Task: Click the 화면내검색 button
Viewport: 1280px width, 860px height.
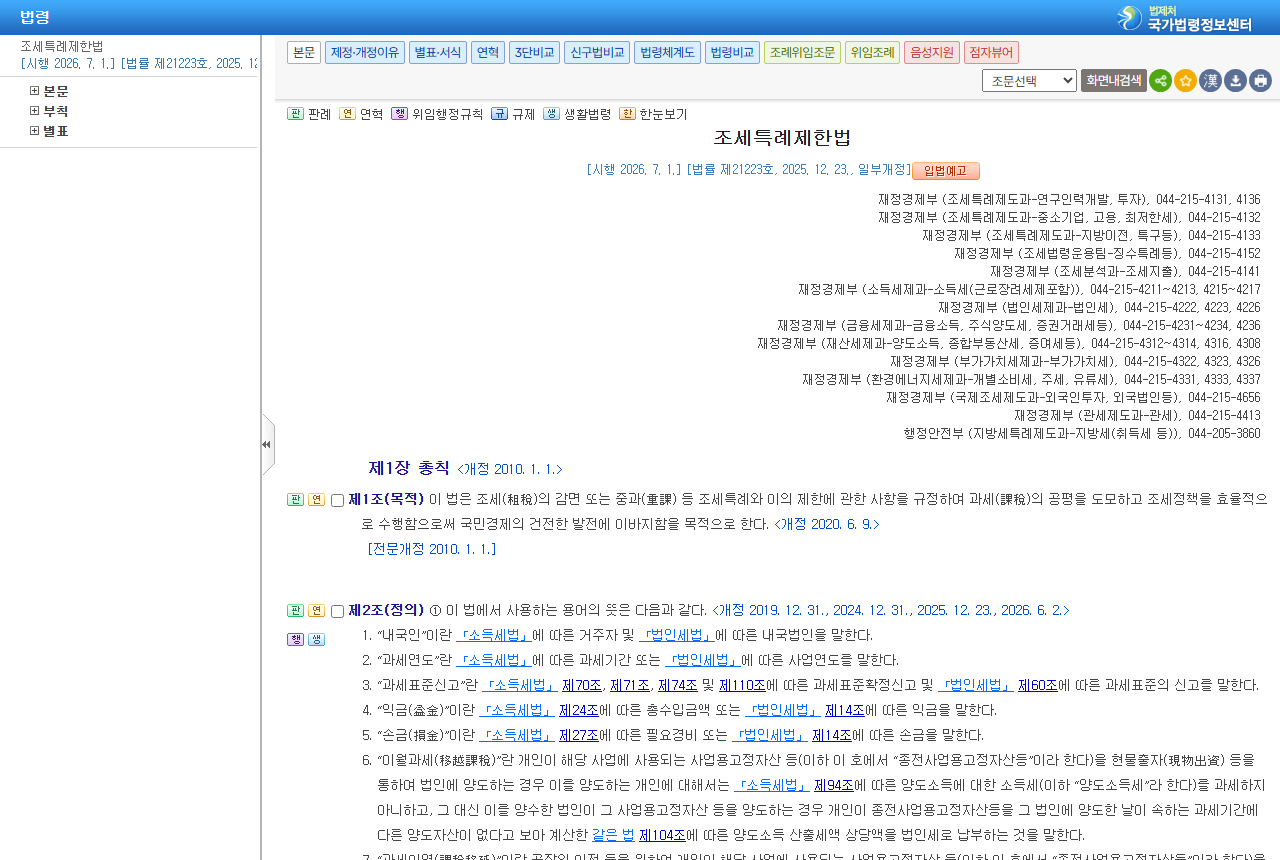Action: pos(1114,81)
